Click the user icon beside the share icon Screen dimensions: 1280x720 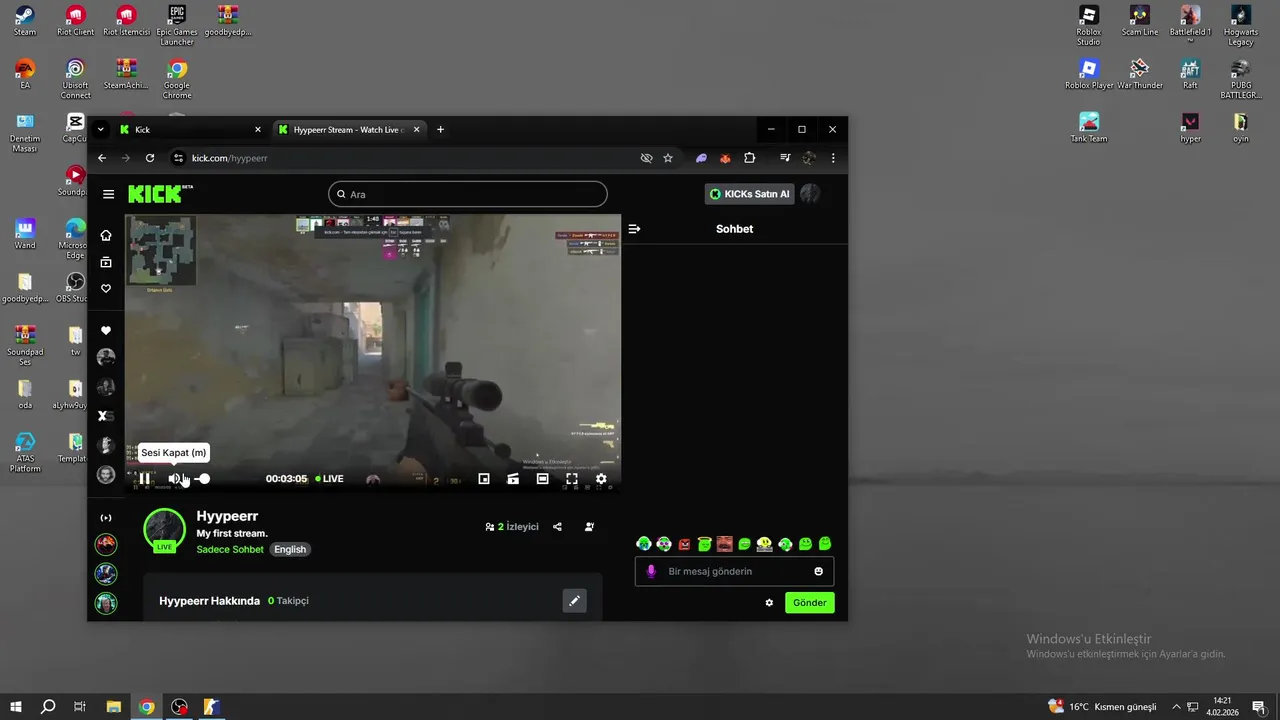point(589,527)
